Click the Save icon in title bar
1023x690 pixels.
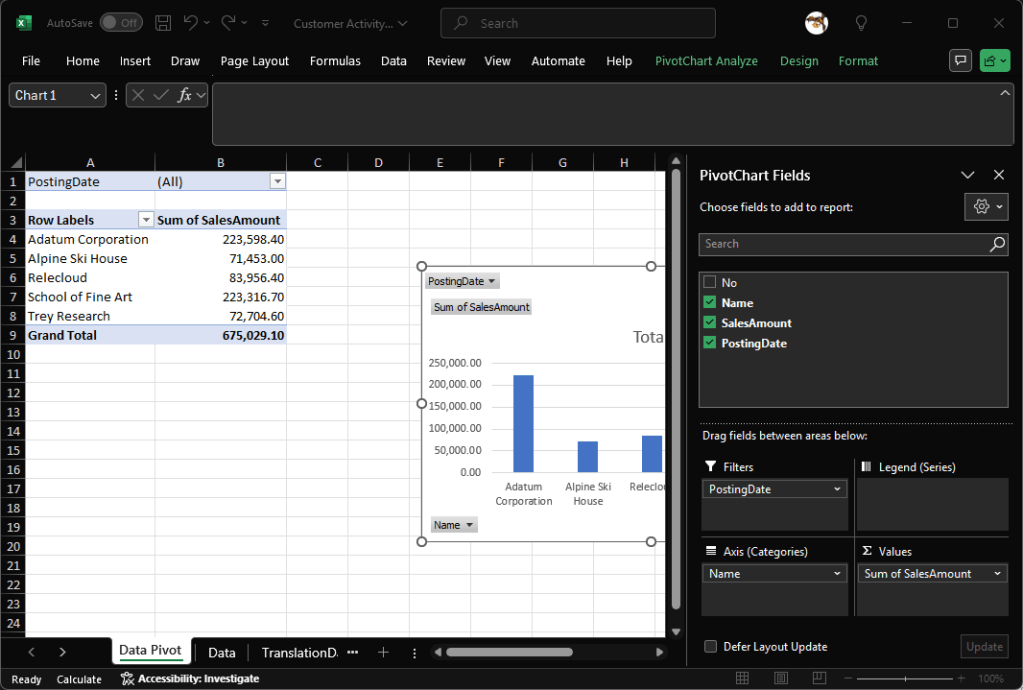(x=164, y=23)
